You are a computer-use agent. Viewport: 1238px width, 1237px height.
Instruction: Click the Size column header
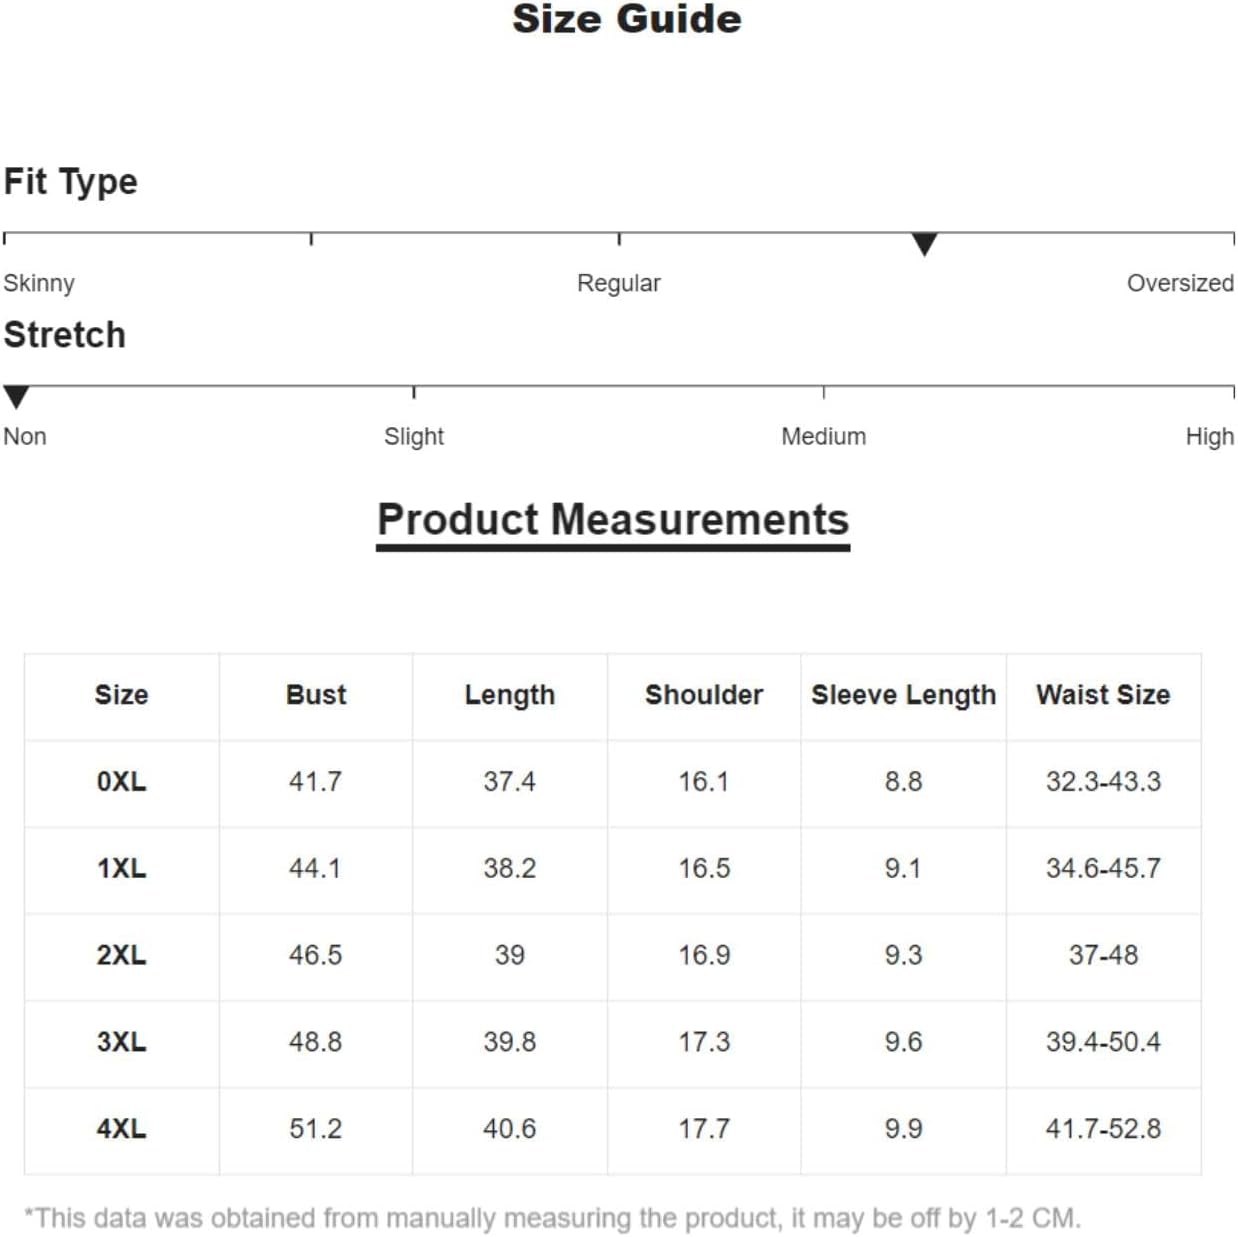121,695
